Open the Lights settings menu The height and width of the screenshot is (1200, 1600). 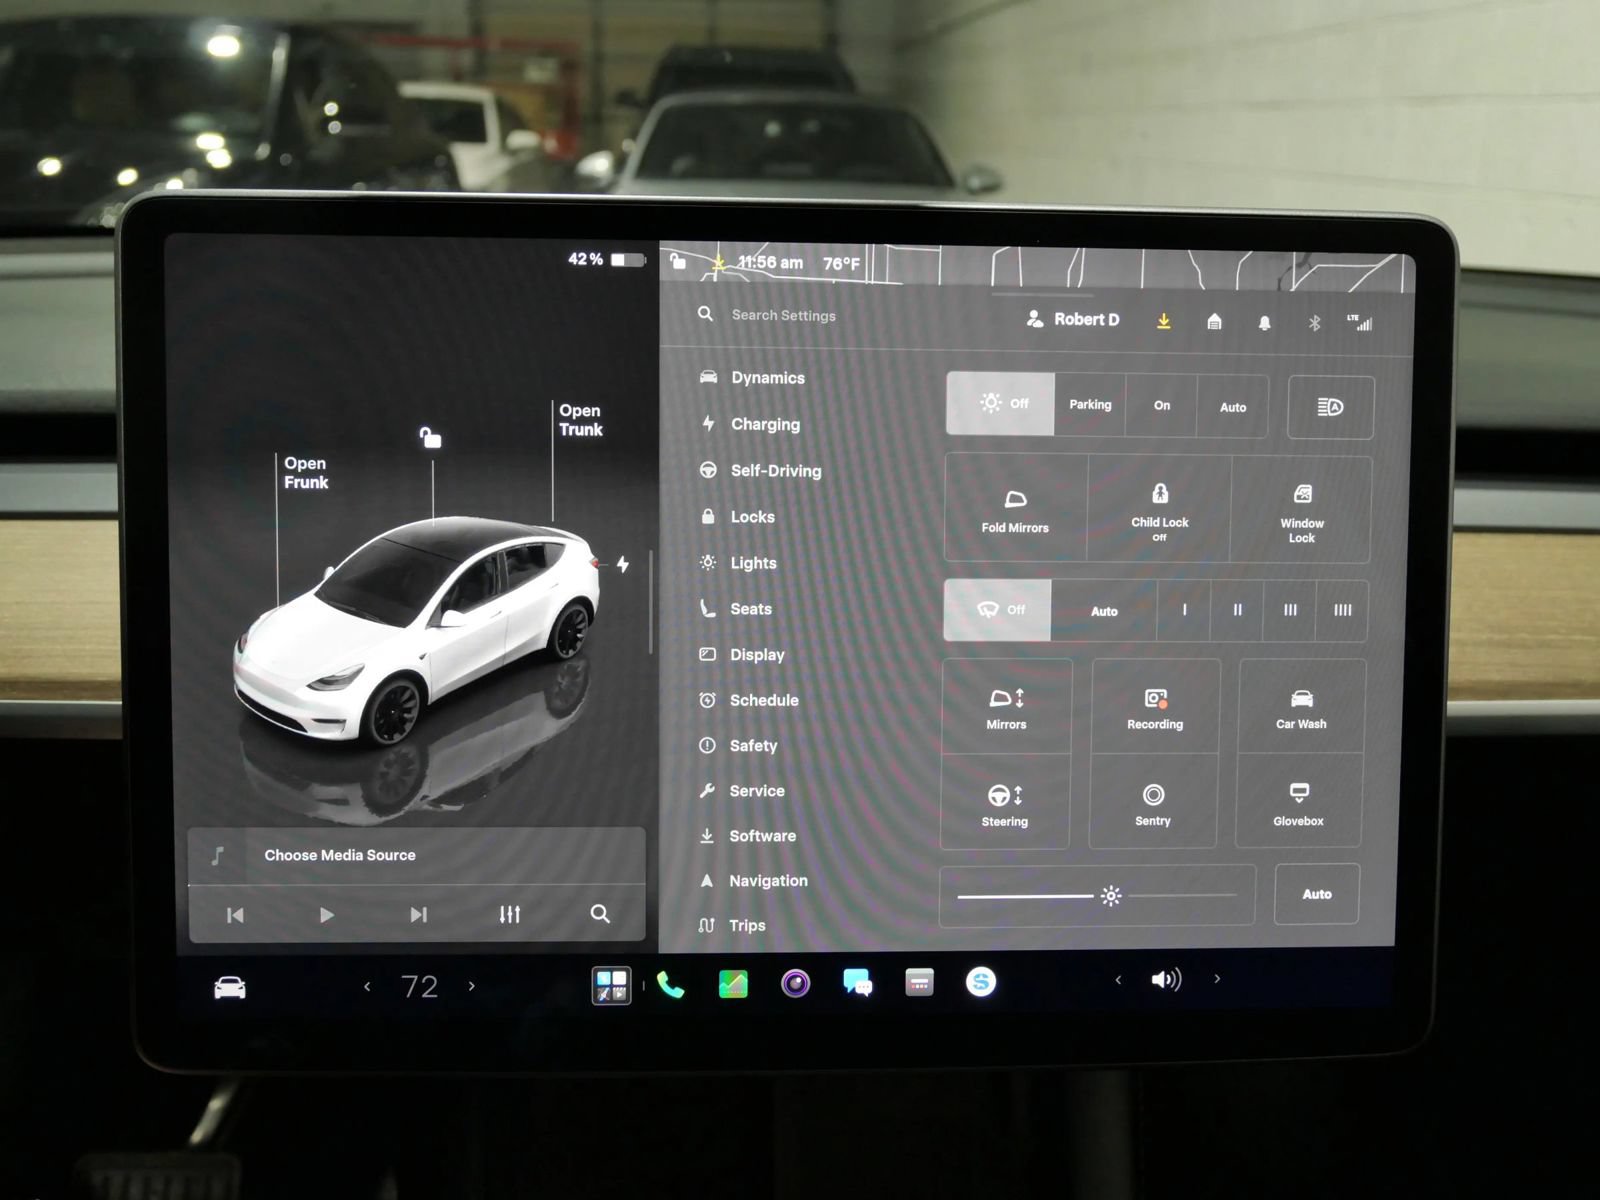[738, 563]
